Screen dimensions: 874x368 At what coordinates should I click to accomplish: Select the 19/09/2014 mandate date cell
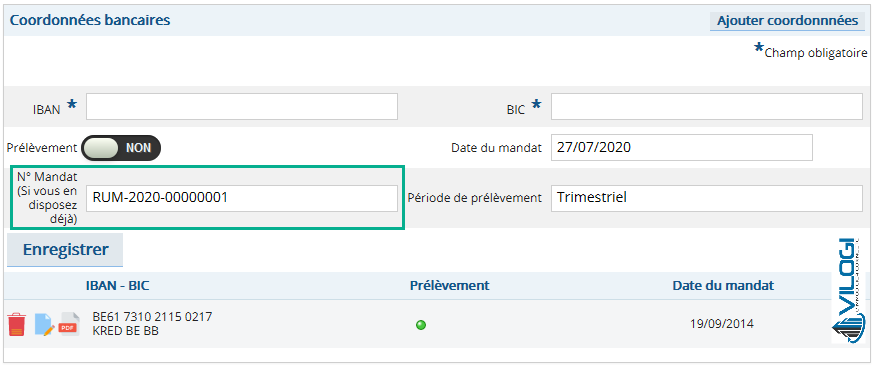[722, 323]
